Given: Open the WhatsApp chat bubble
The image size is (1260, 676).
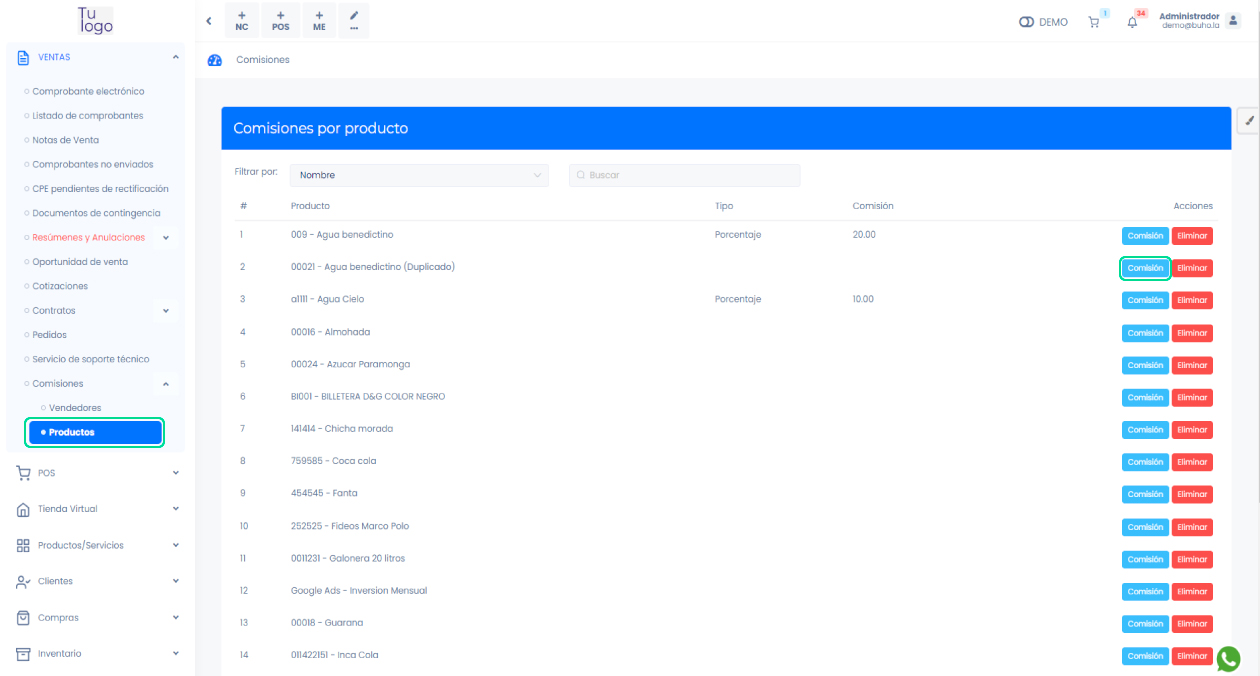Looking at the screenshot, I should point(1228,659).
